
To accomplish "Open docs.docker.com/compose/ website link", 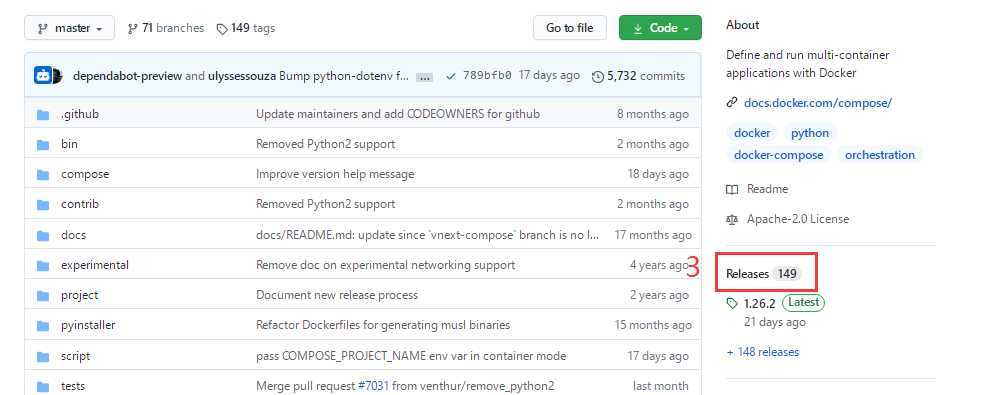I will tap(818, 102).
